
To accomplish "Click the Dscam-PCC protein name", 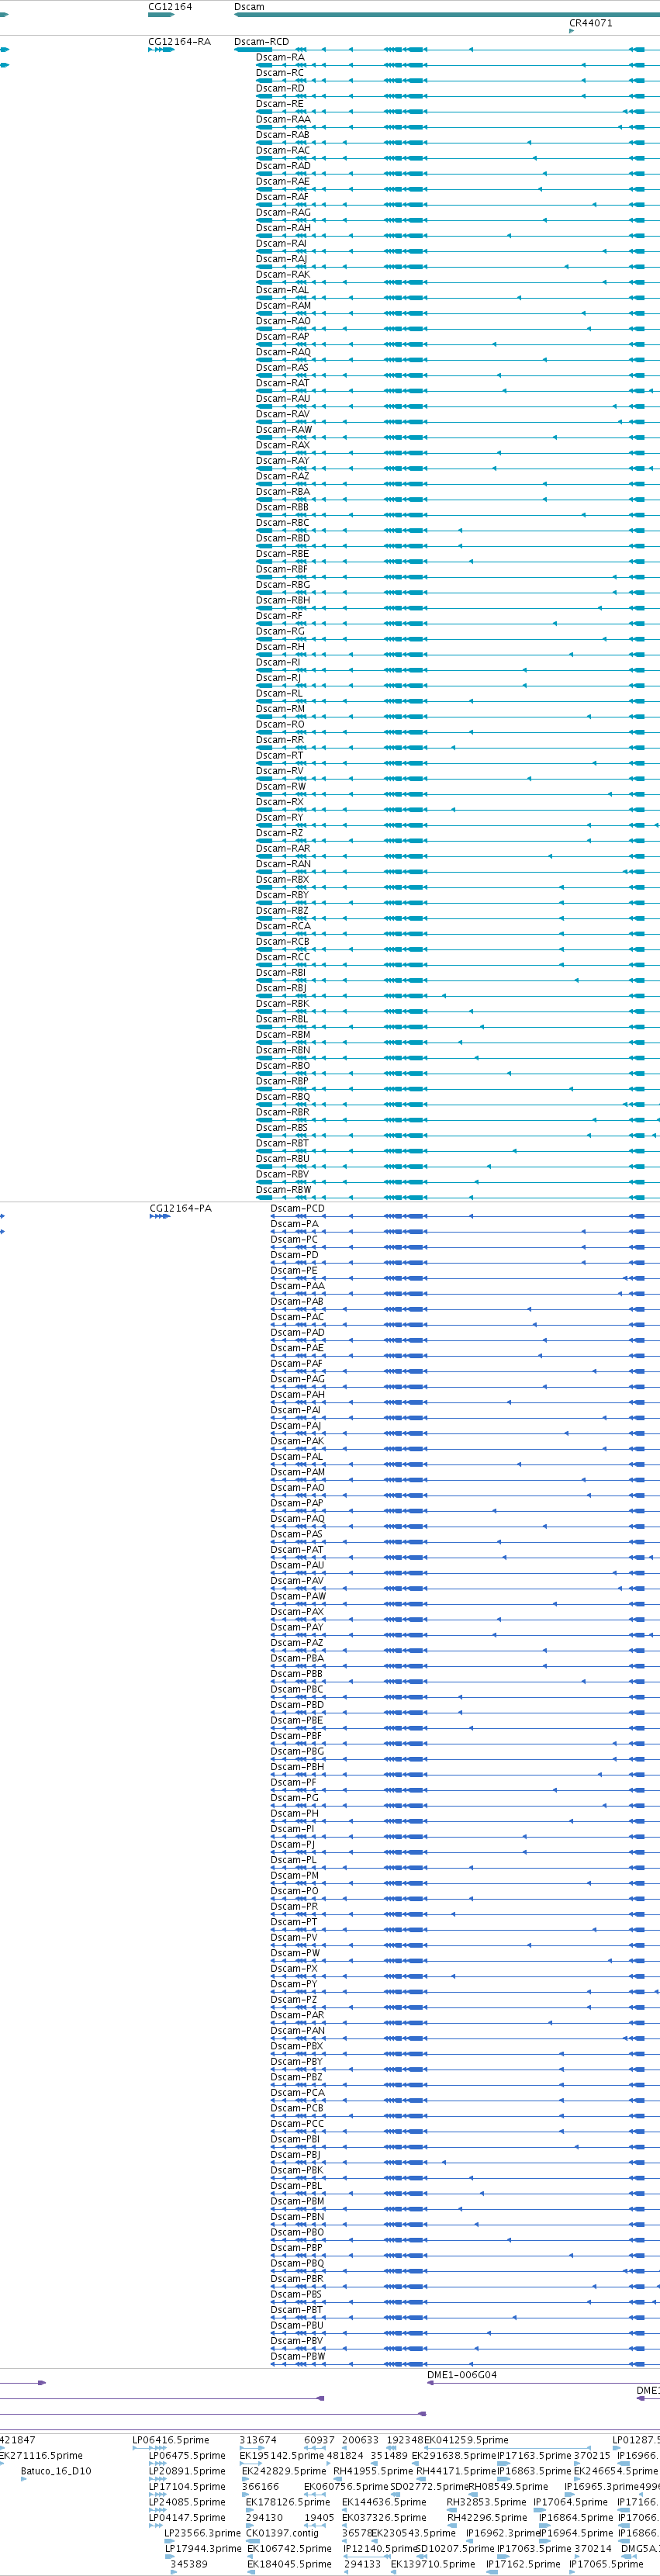I will click(297, 2123).
